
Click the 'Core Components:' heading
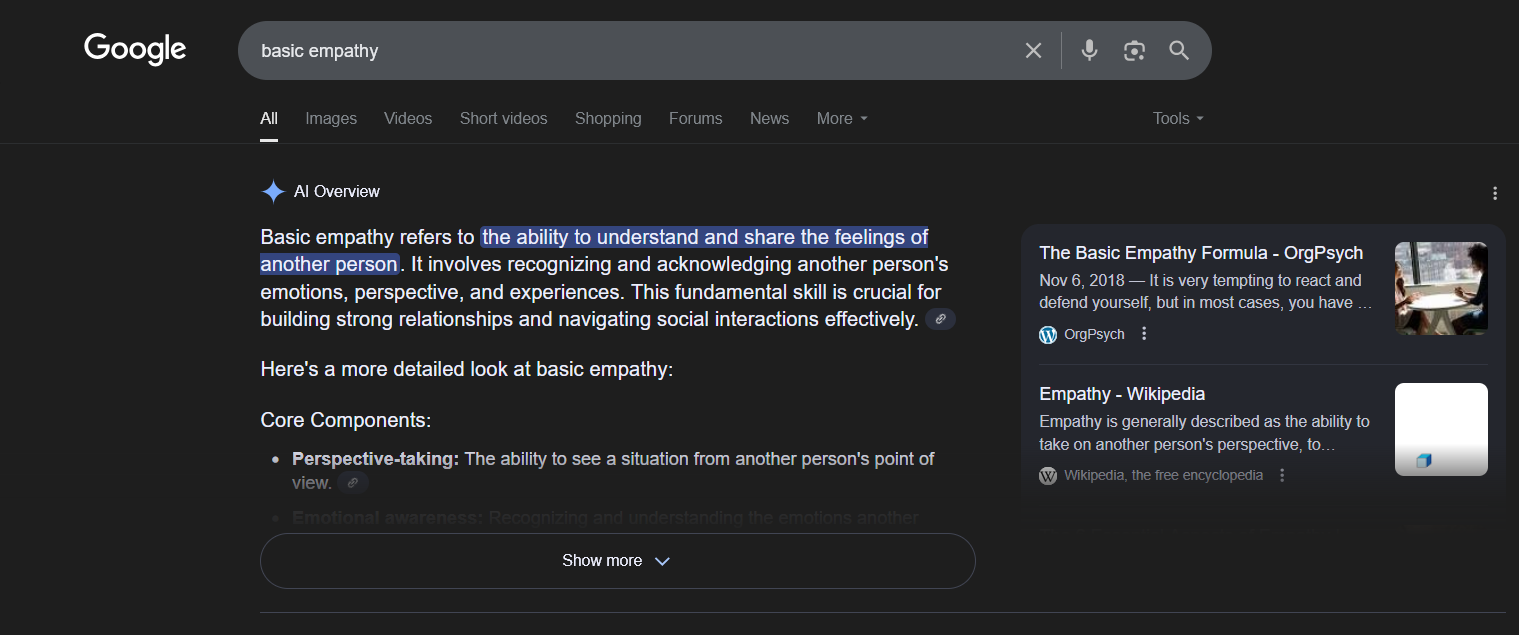click(346, 421)
